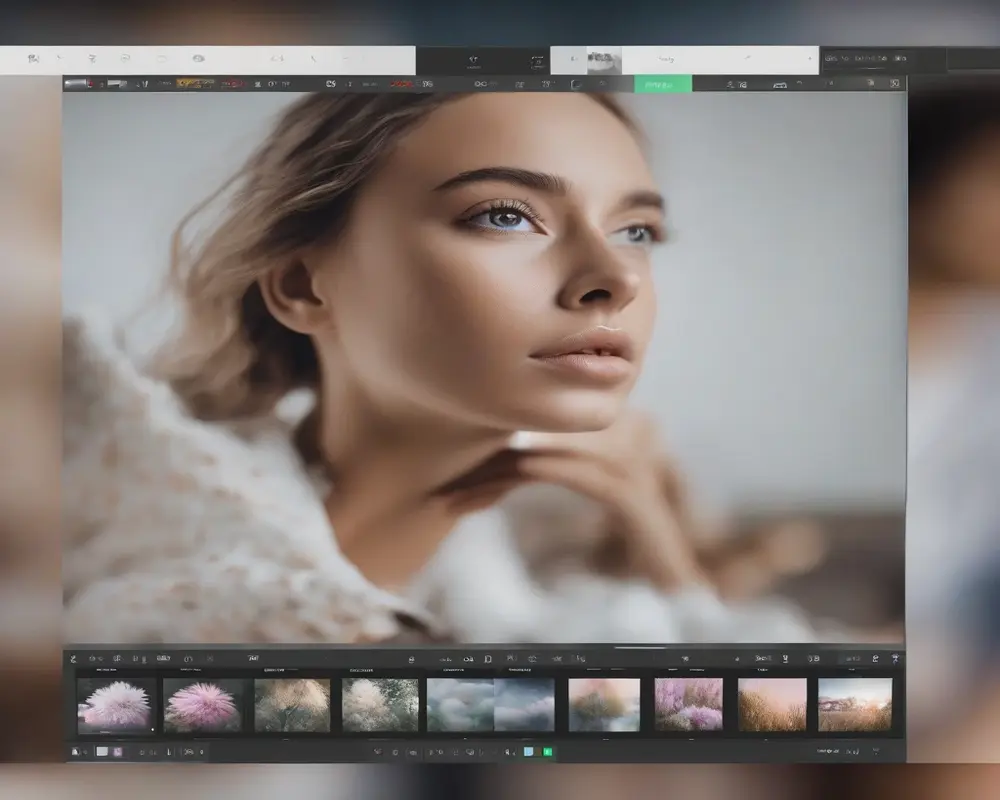Click the green square in bottom bar
Image resolution: width=1000 pixels, height=800 pixels.
coord(547,752)
